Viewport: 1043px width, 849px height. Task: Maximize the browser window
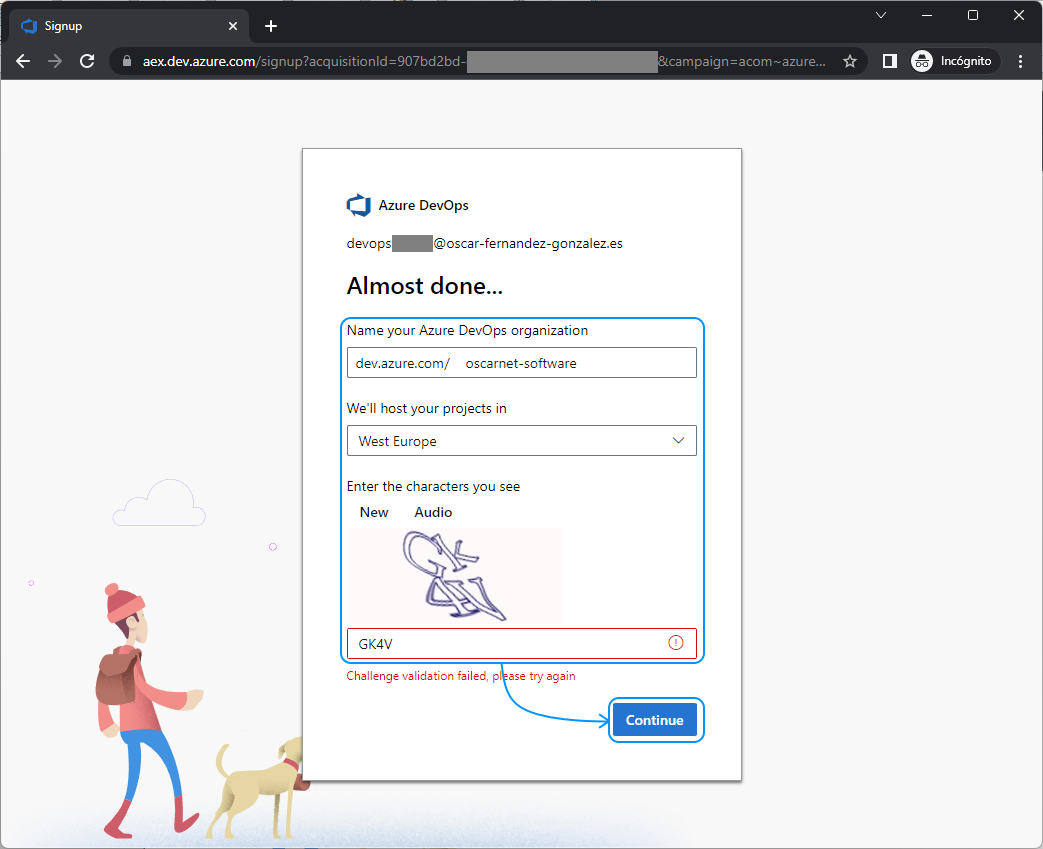972,15
